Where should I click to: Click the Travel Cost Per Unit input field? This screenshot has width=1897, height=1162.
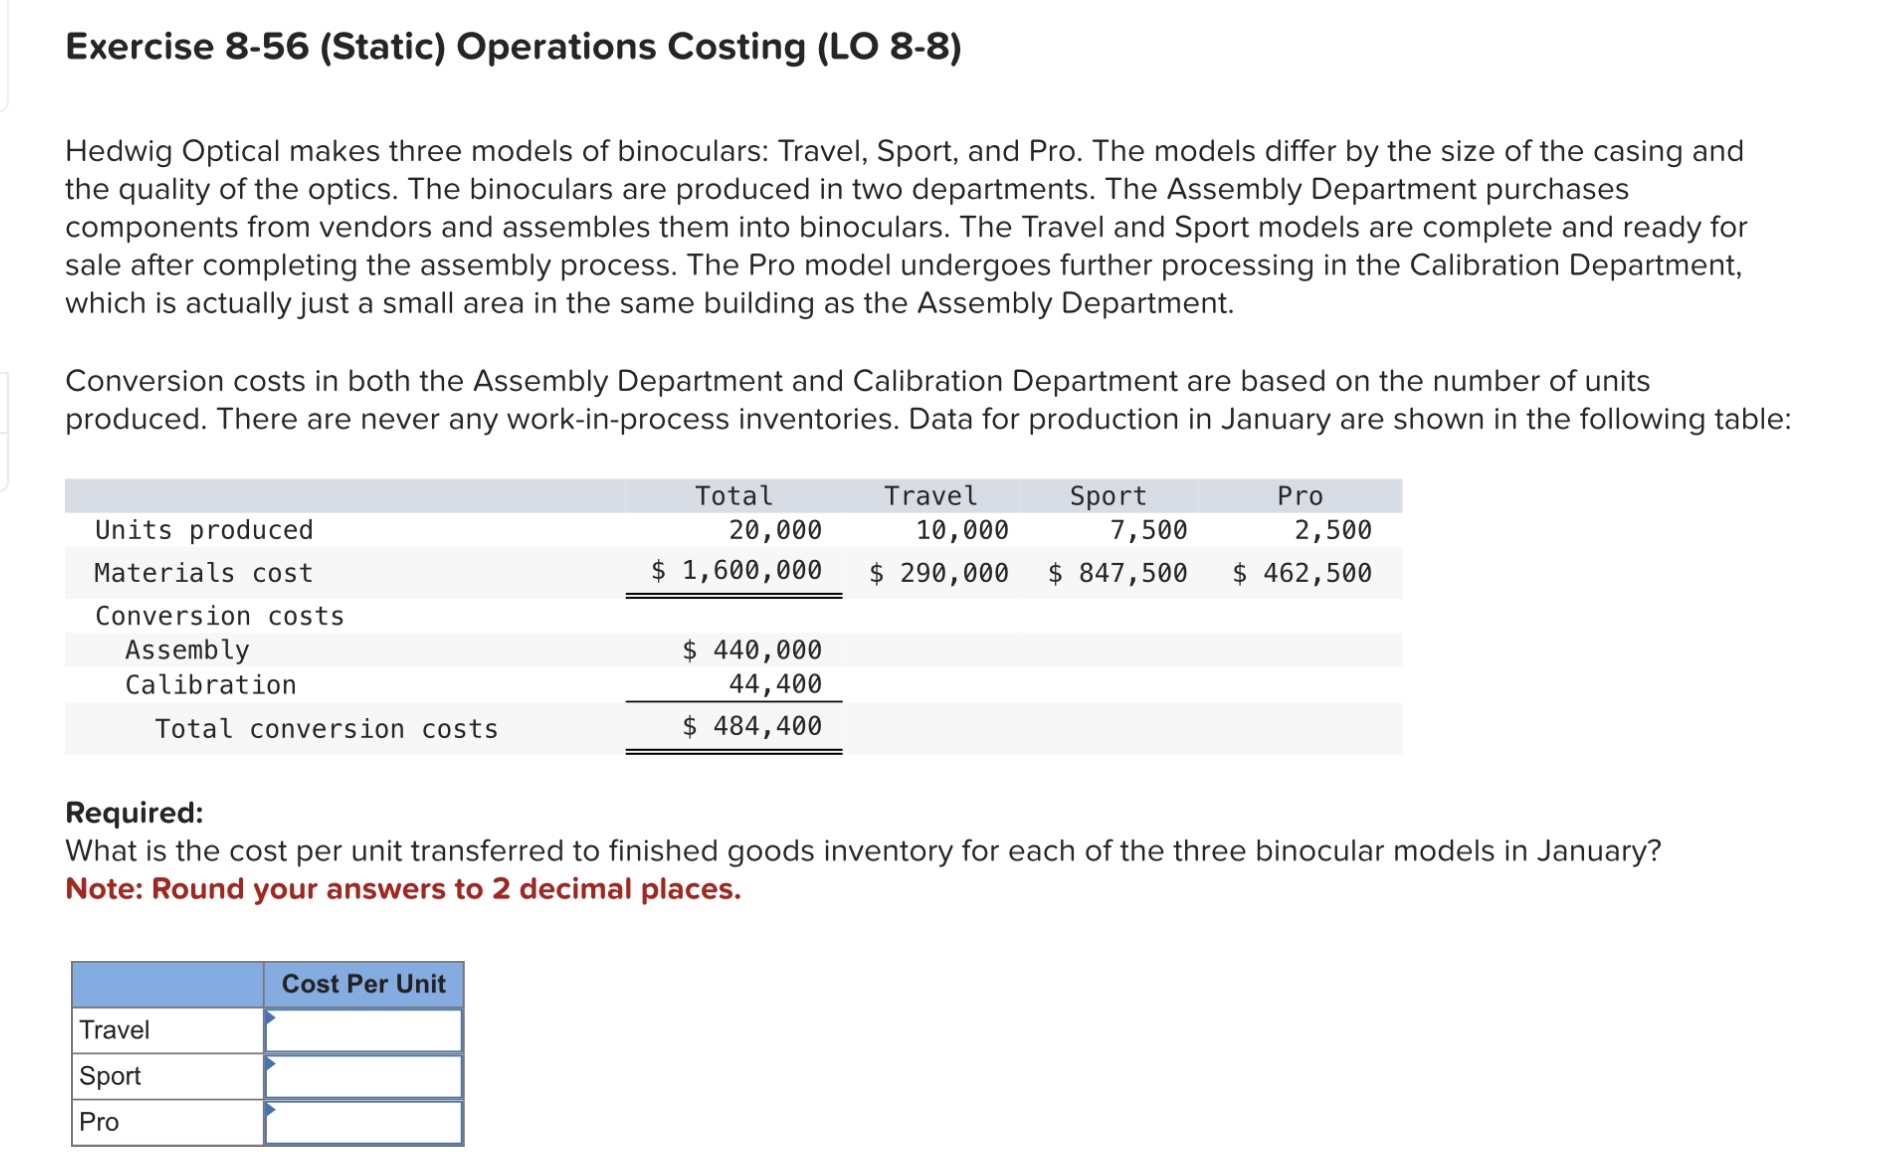(363, 1030)
